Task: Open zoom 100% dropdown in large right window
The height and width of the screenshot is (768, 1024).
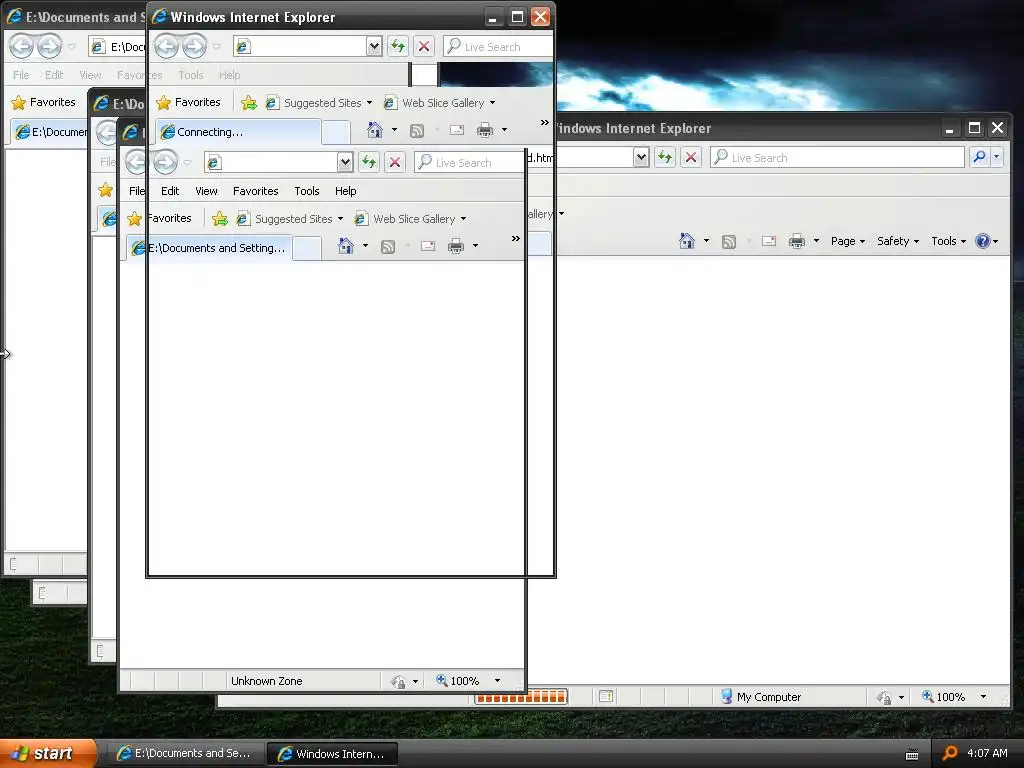Action: click(984, 697)
